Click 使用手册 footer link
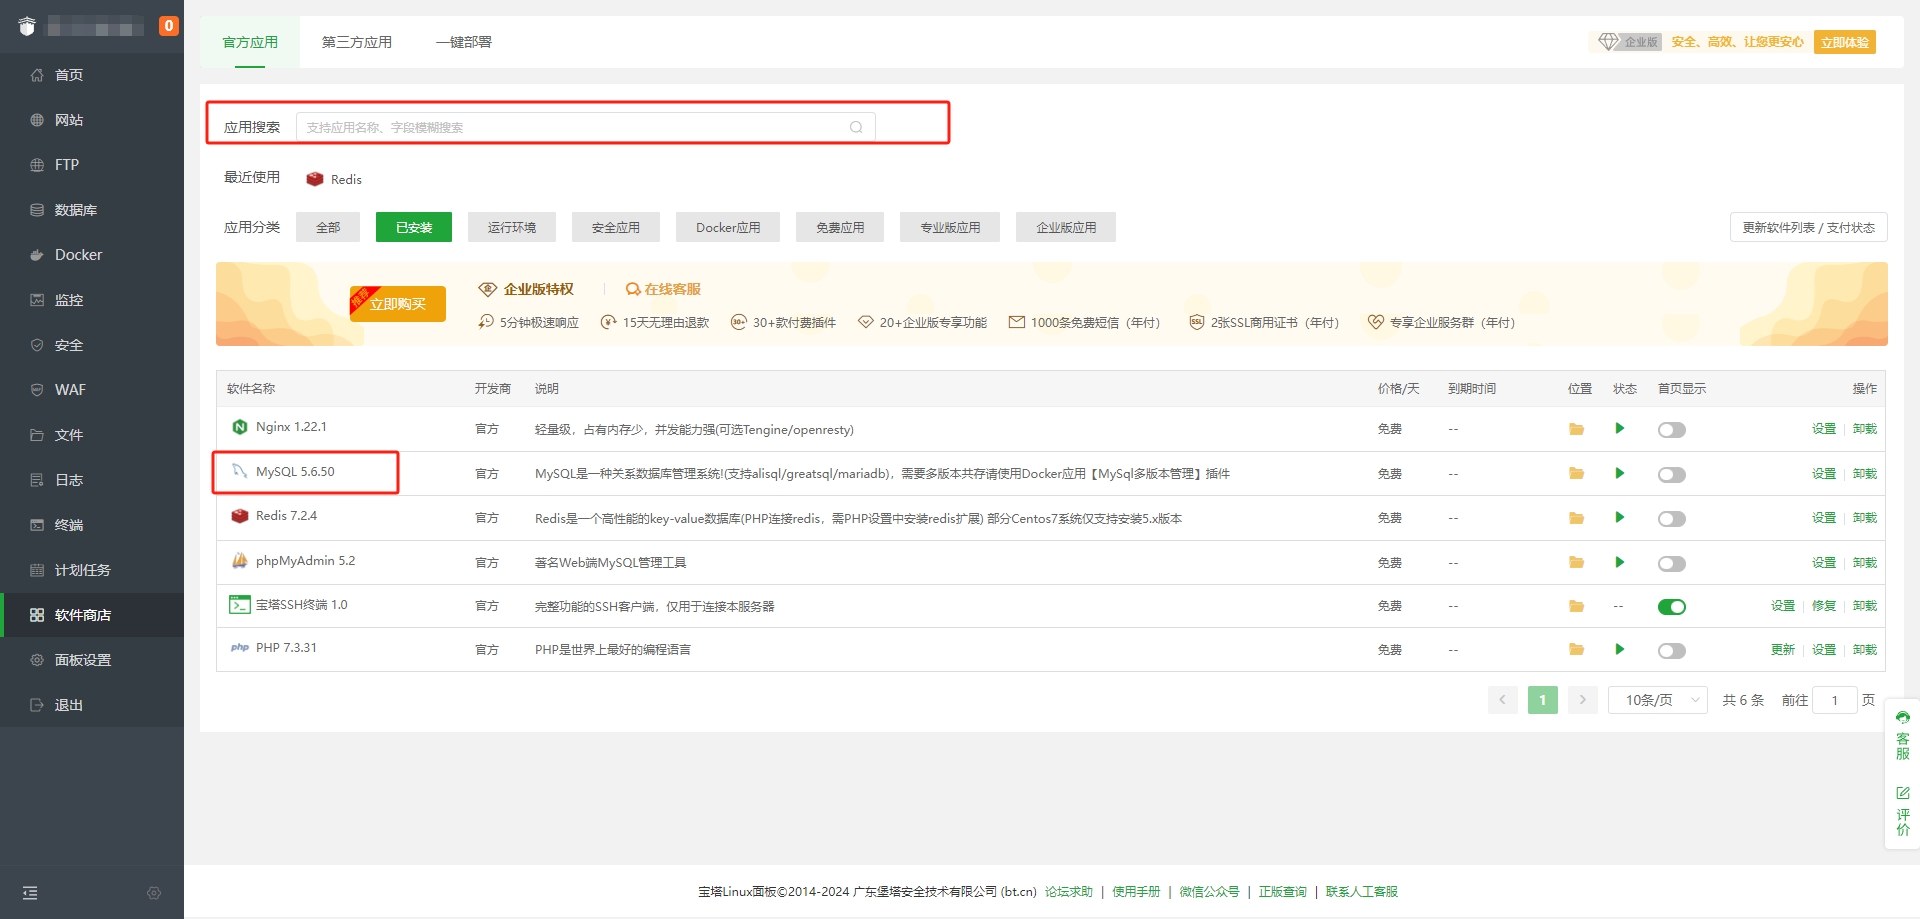 click(1136, 892)
